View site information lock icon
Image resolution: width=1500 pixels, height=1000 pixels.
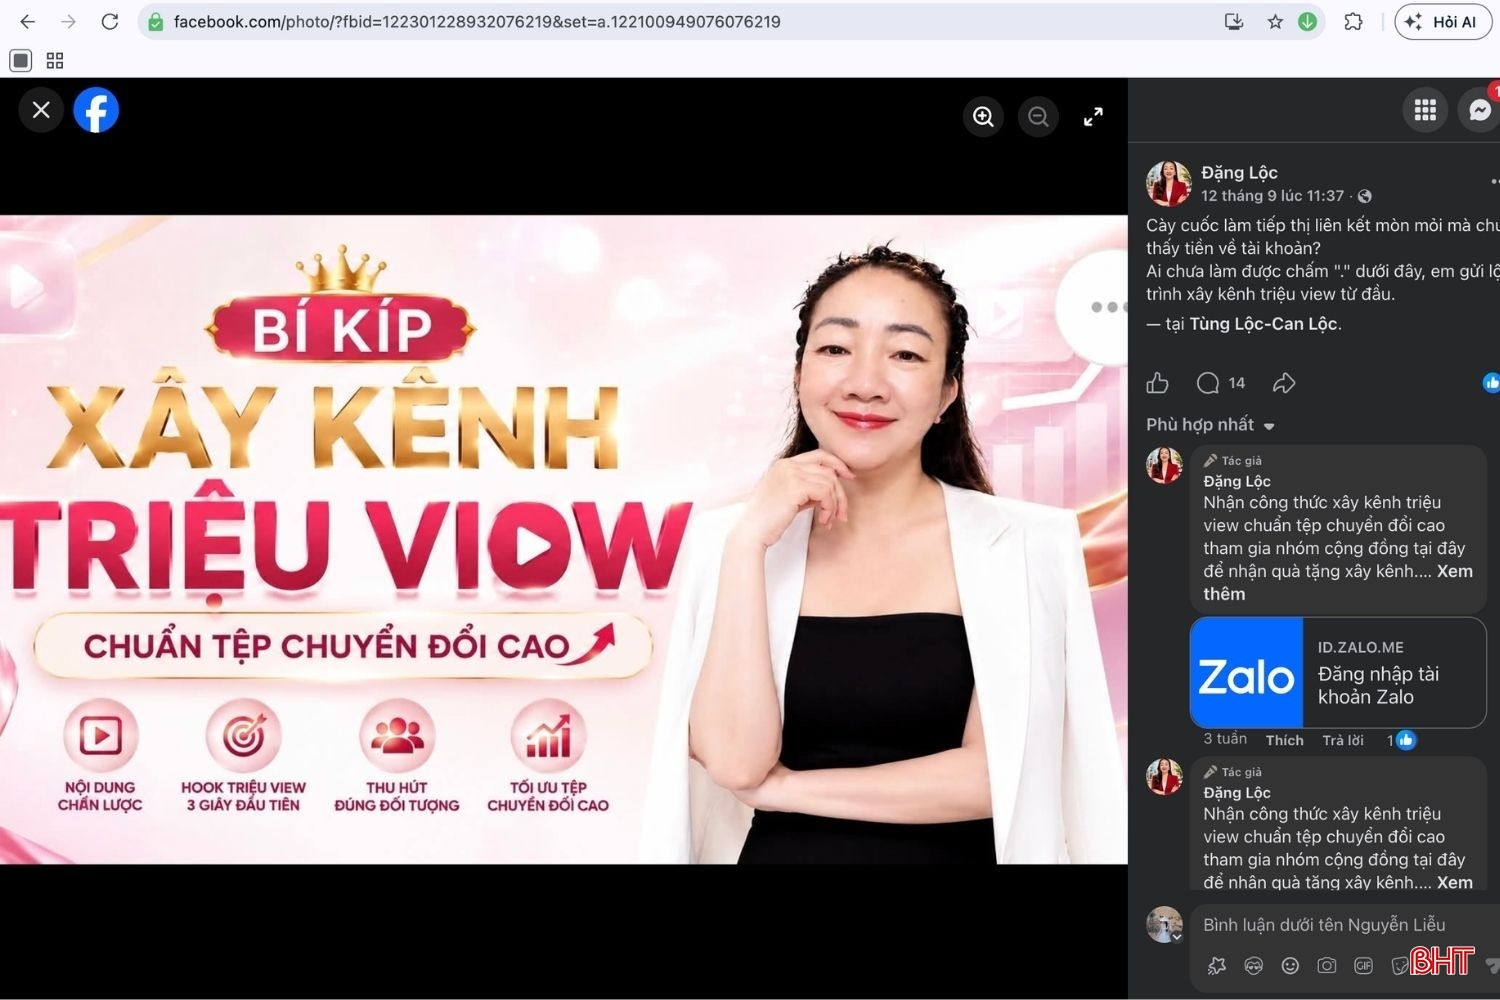click(x=155, y=21)
